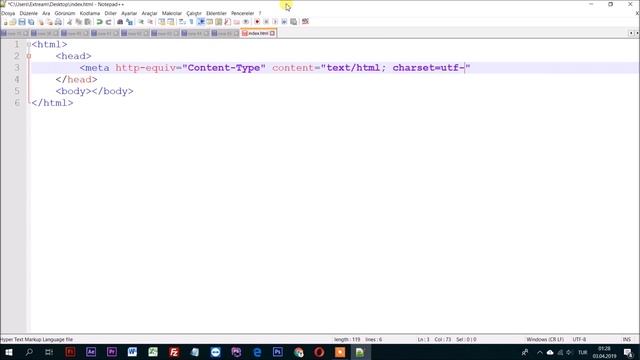This screenshot has height=360, width=640.
Task: Open the Function List toolbar icon
Action: pos(227,22)
